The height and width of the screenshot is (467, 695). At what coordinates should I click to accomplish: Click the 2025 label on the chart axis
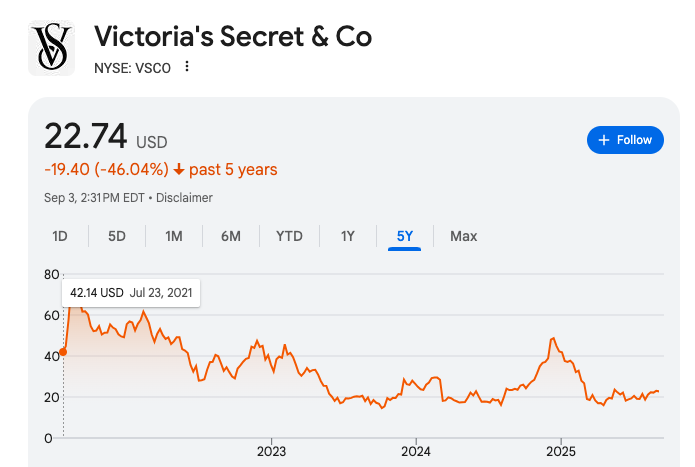tap(561, 451)
